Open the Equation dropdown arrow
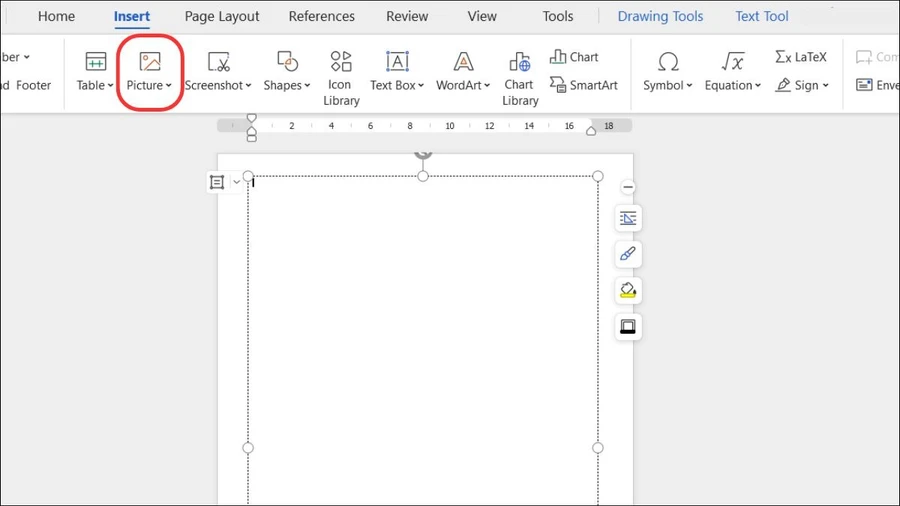This screenshot has height=506, width=900. point(758,85)
